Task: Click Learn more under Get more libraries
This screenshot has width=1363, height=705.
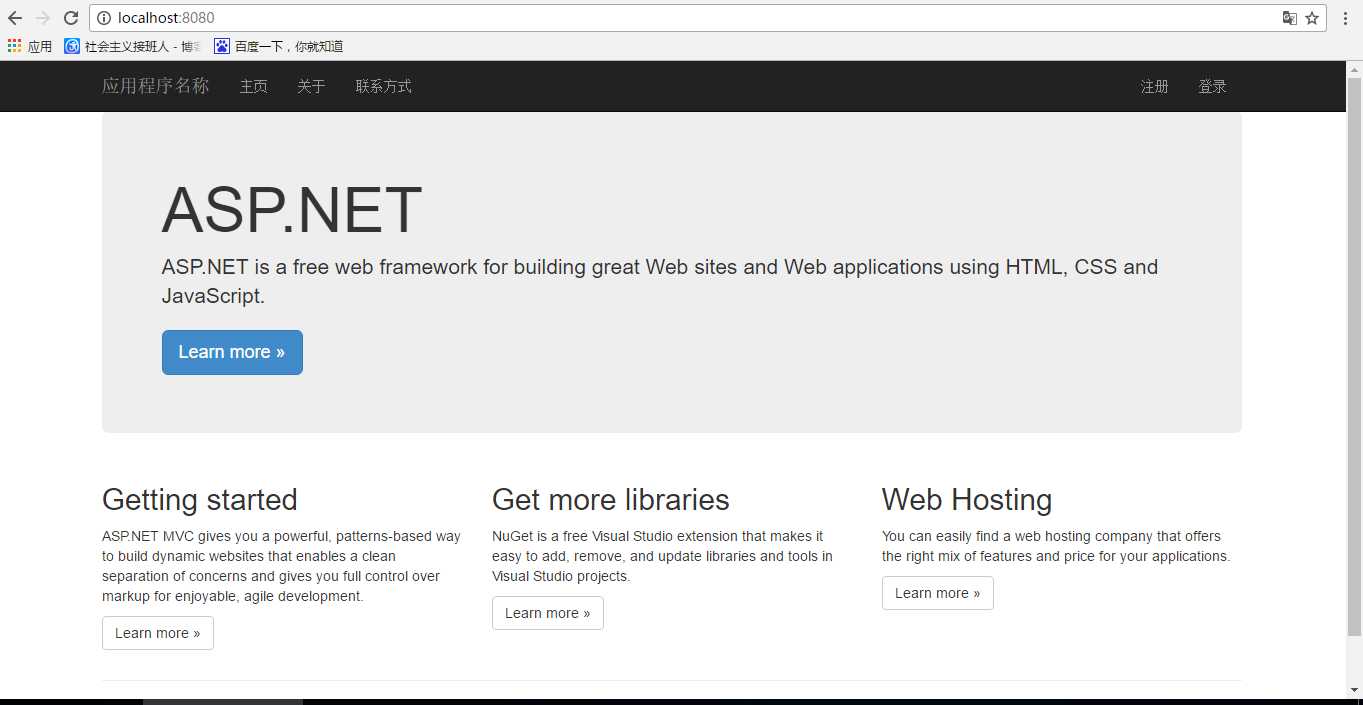Action: (x=548, y=613)
